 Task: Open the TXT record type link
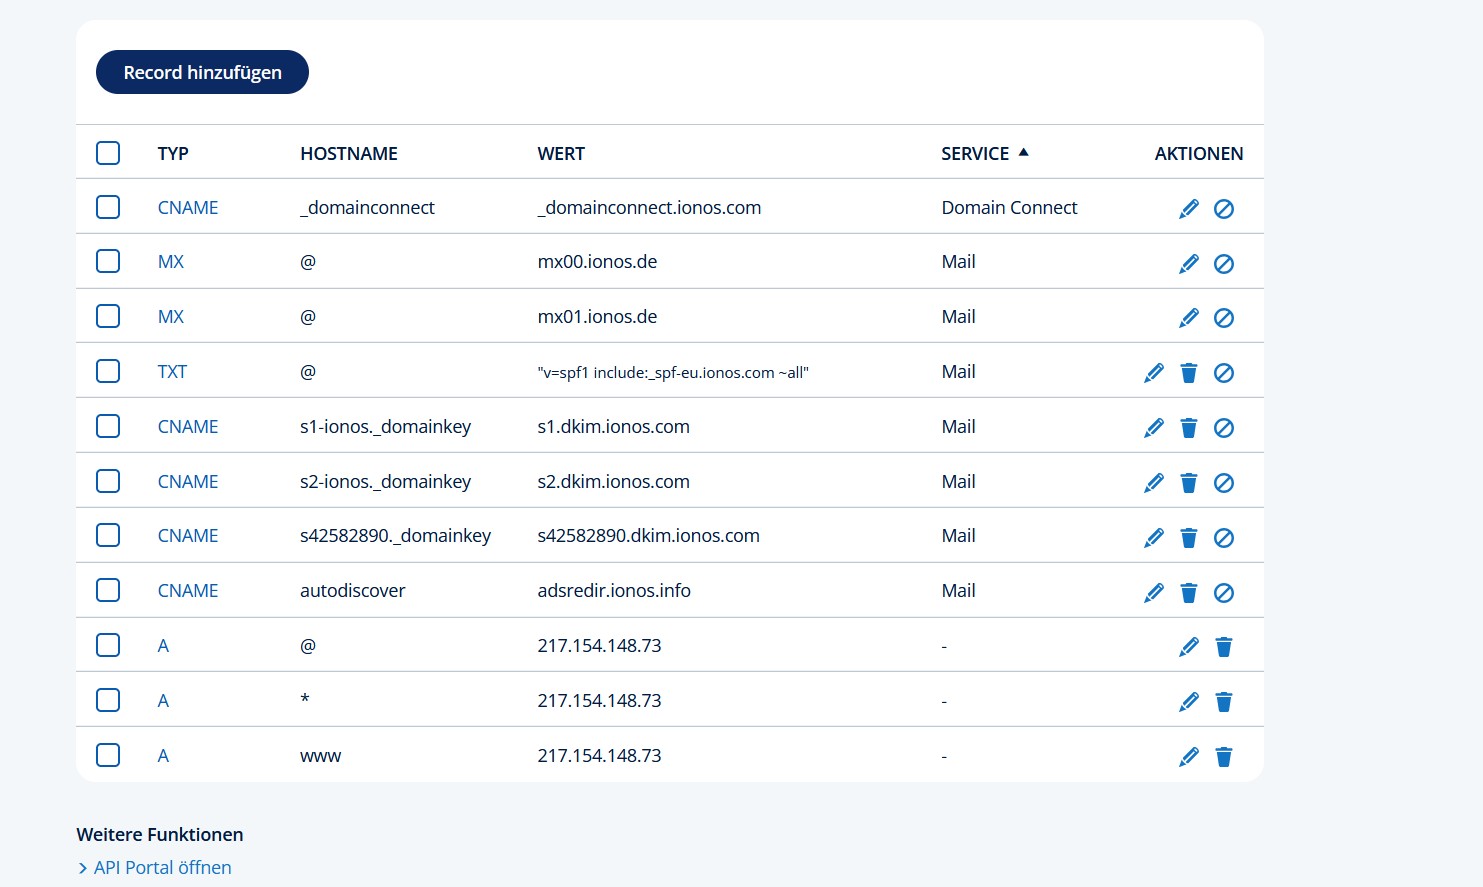(x=172, y=372)
